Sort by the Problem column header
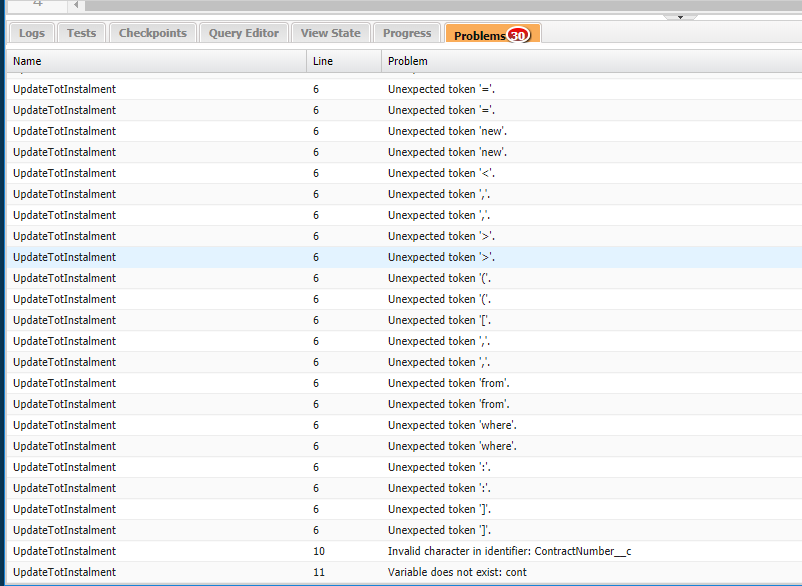802x586 pixels. [x=591, y=61]
